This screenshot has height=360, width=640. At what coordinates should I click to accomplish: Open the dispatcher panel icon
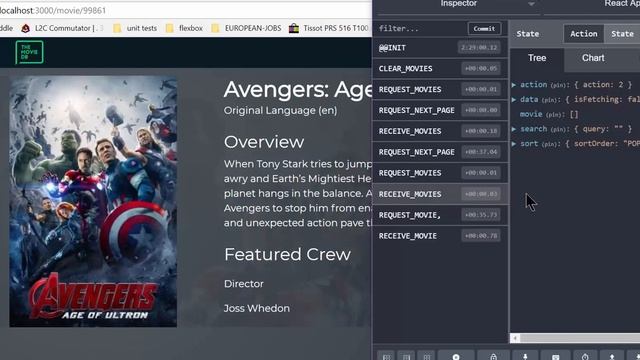click(x=556, y=356)
